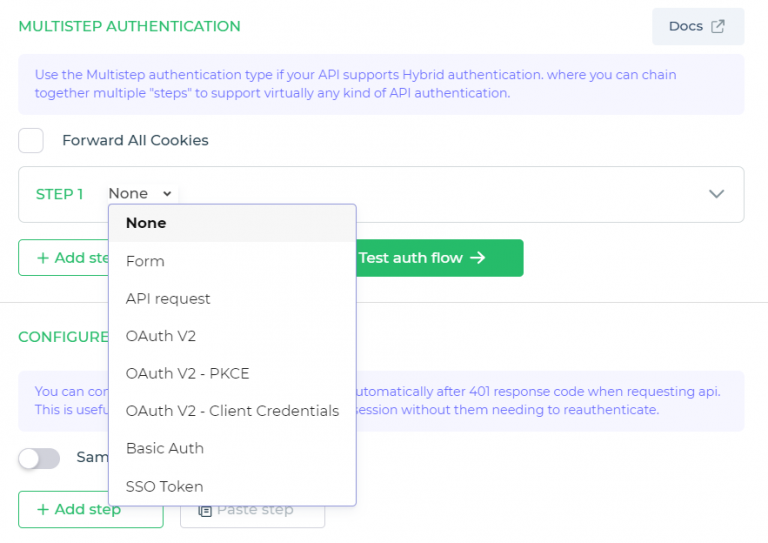The height and width of the screenshot is (543, 768).
Task: Select OAuth V2 - PKCE option
Action: pos(187,374)
